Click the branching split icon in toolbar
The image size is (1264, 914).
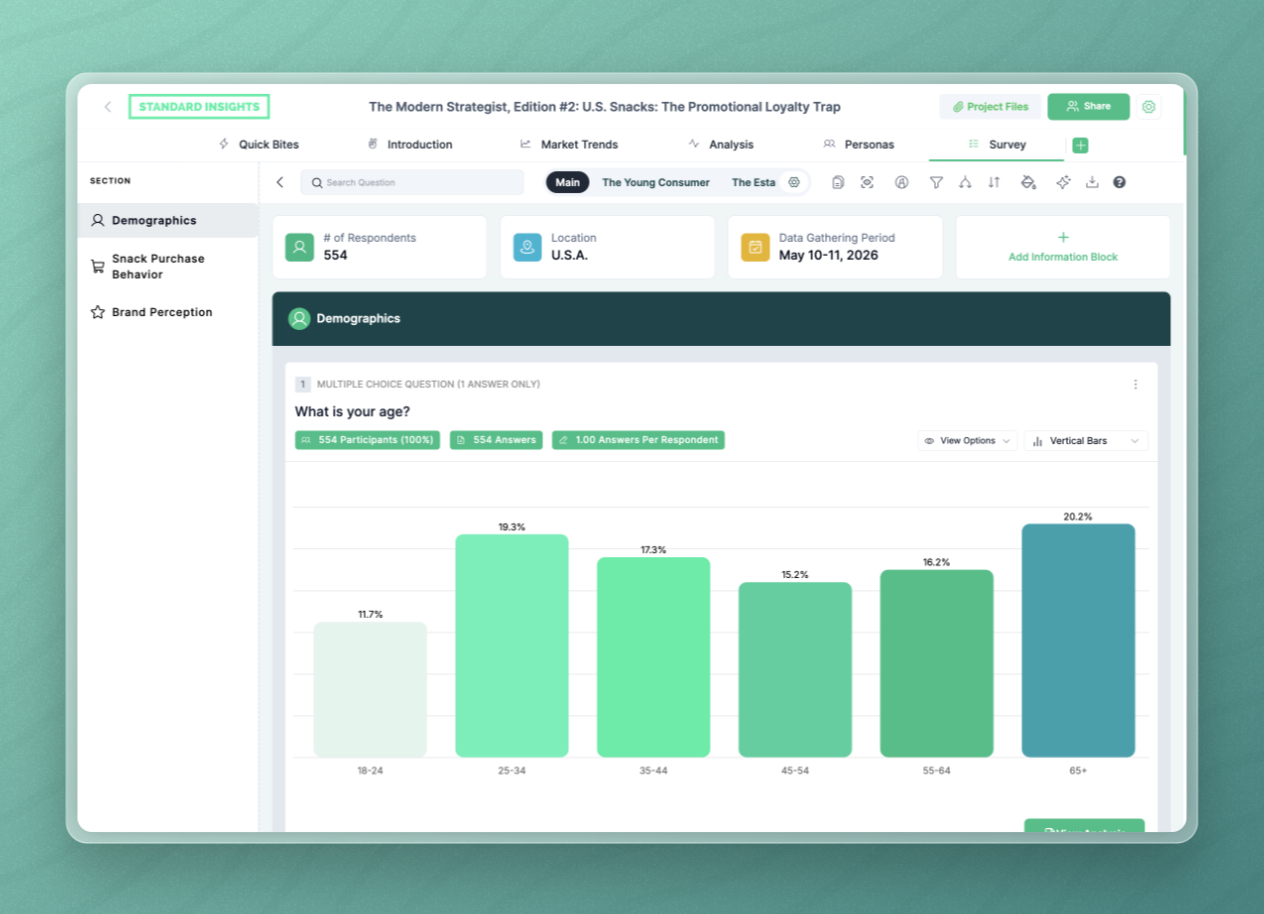965,182
